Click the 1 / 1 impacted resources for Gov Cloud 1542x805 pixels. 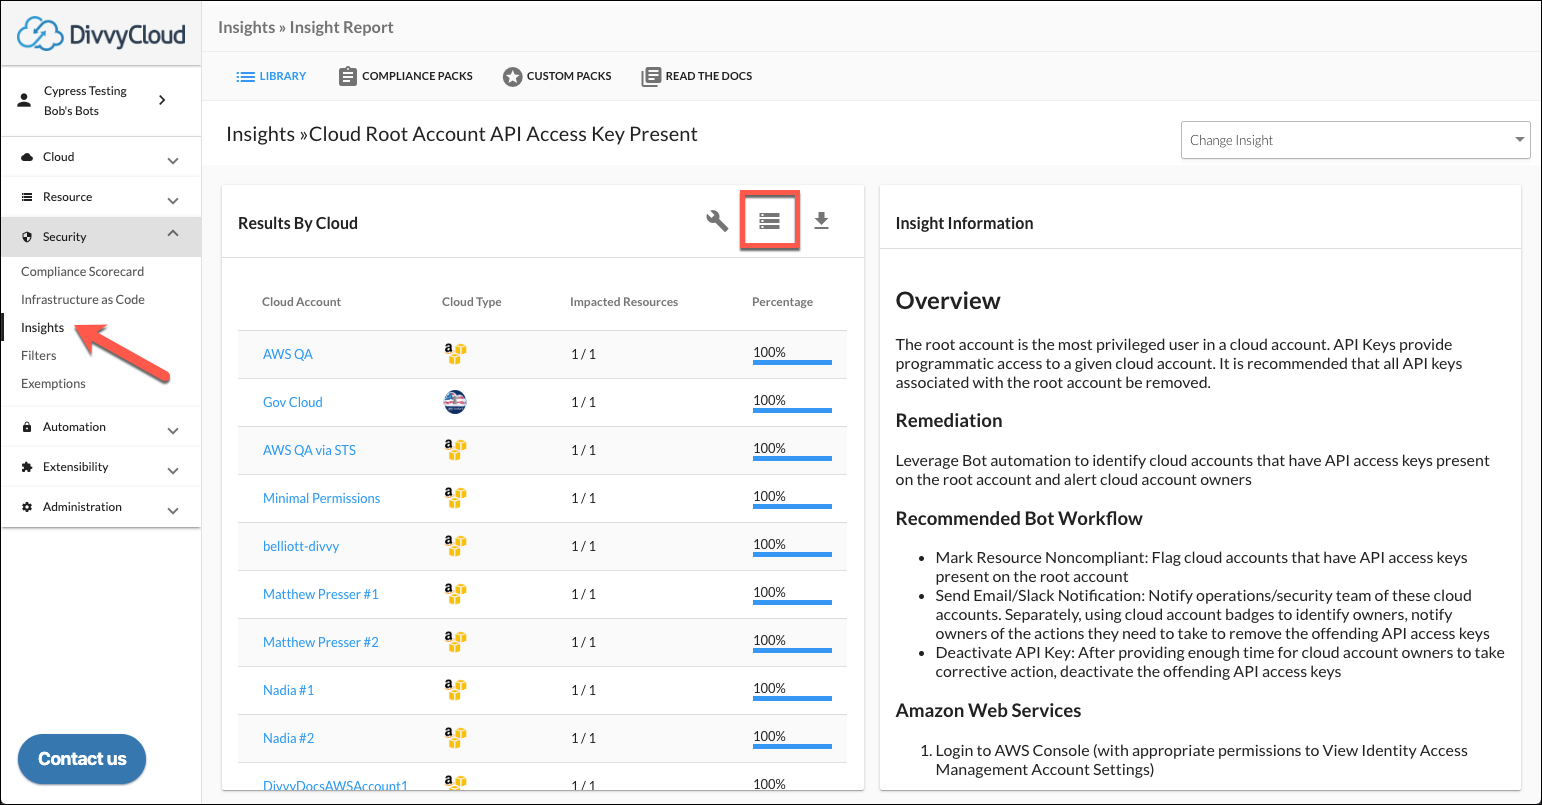pyautogui.click(x=583, y=402)
